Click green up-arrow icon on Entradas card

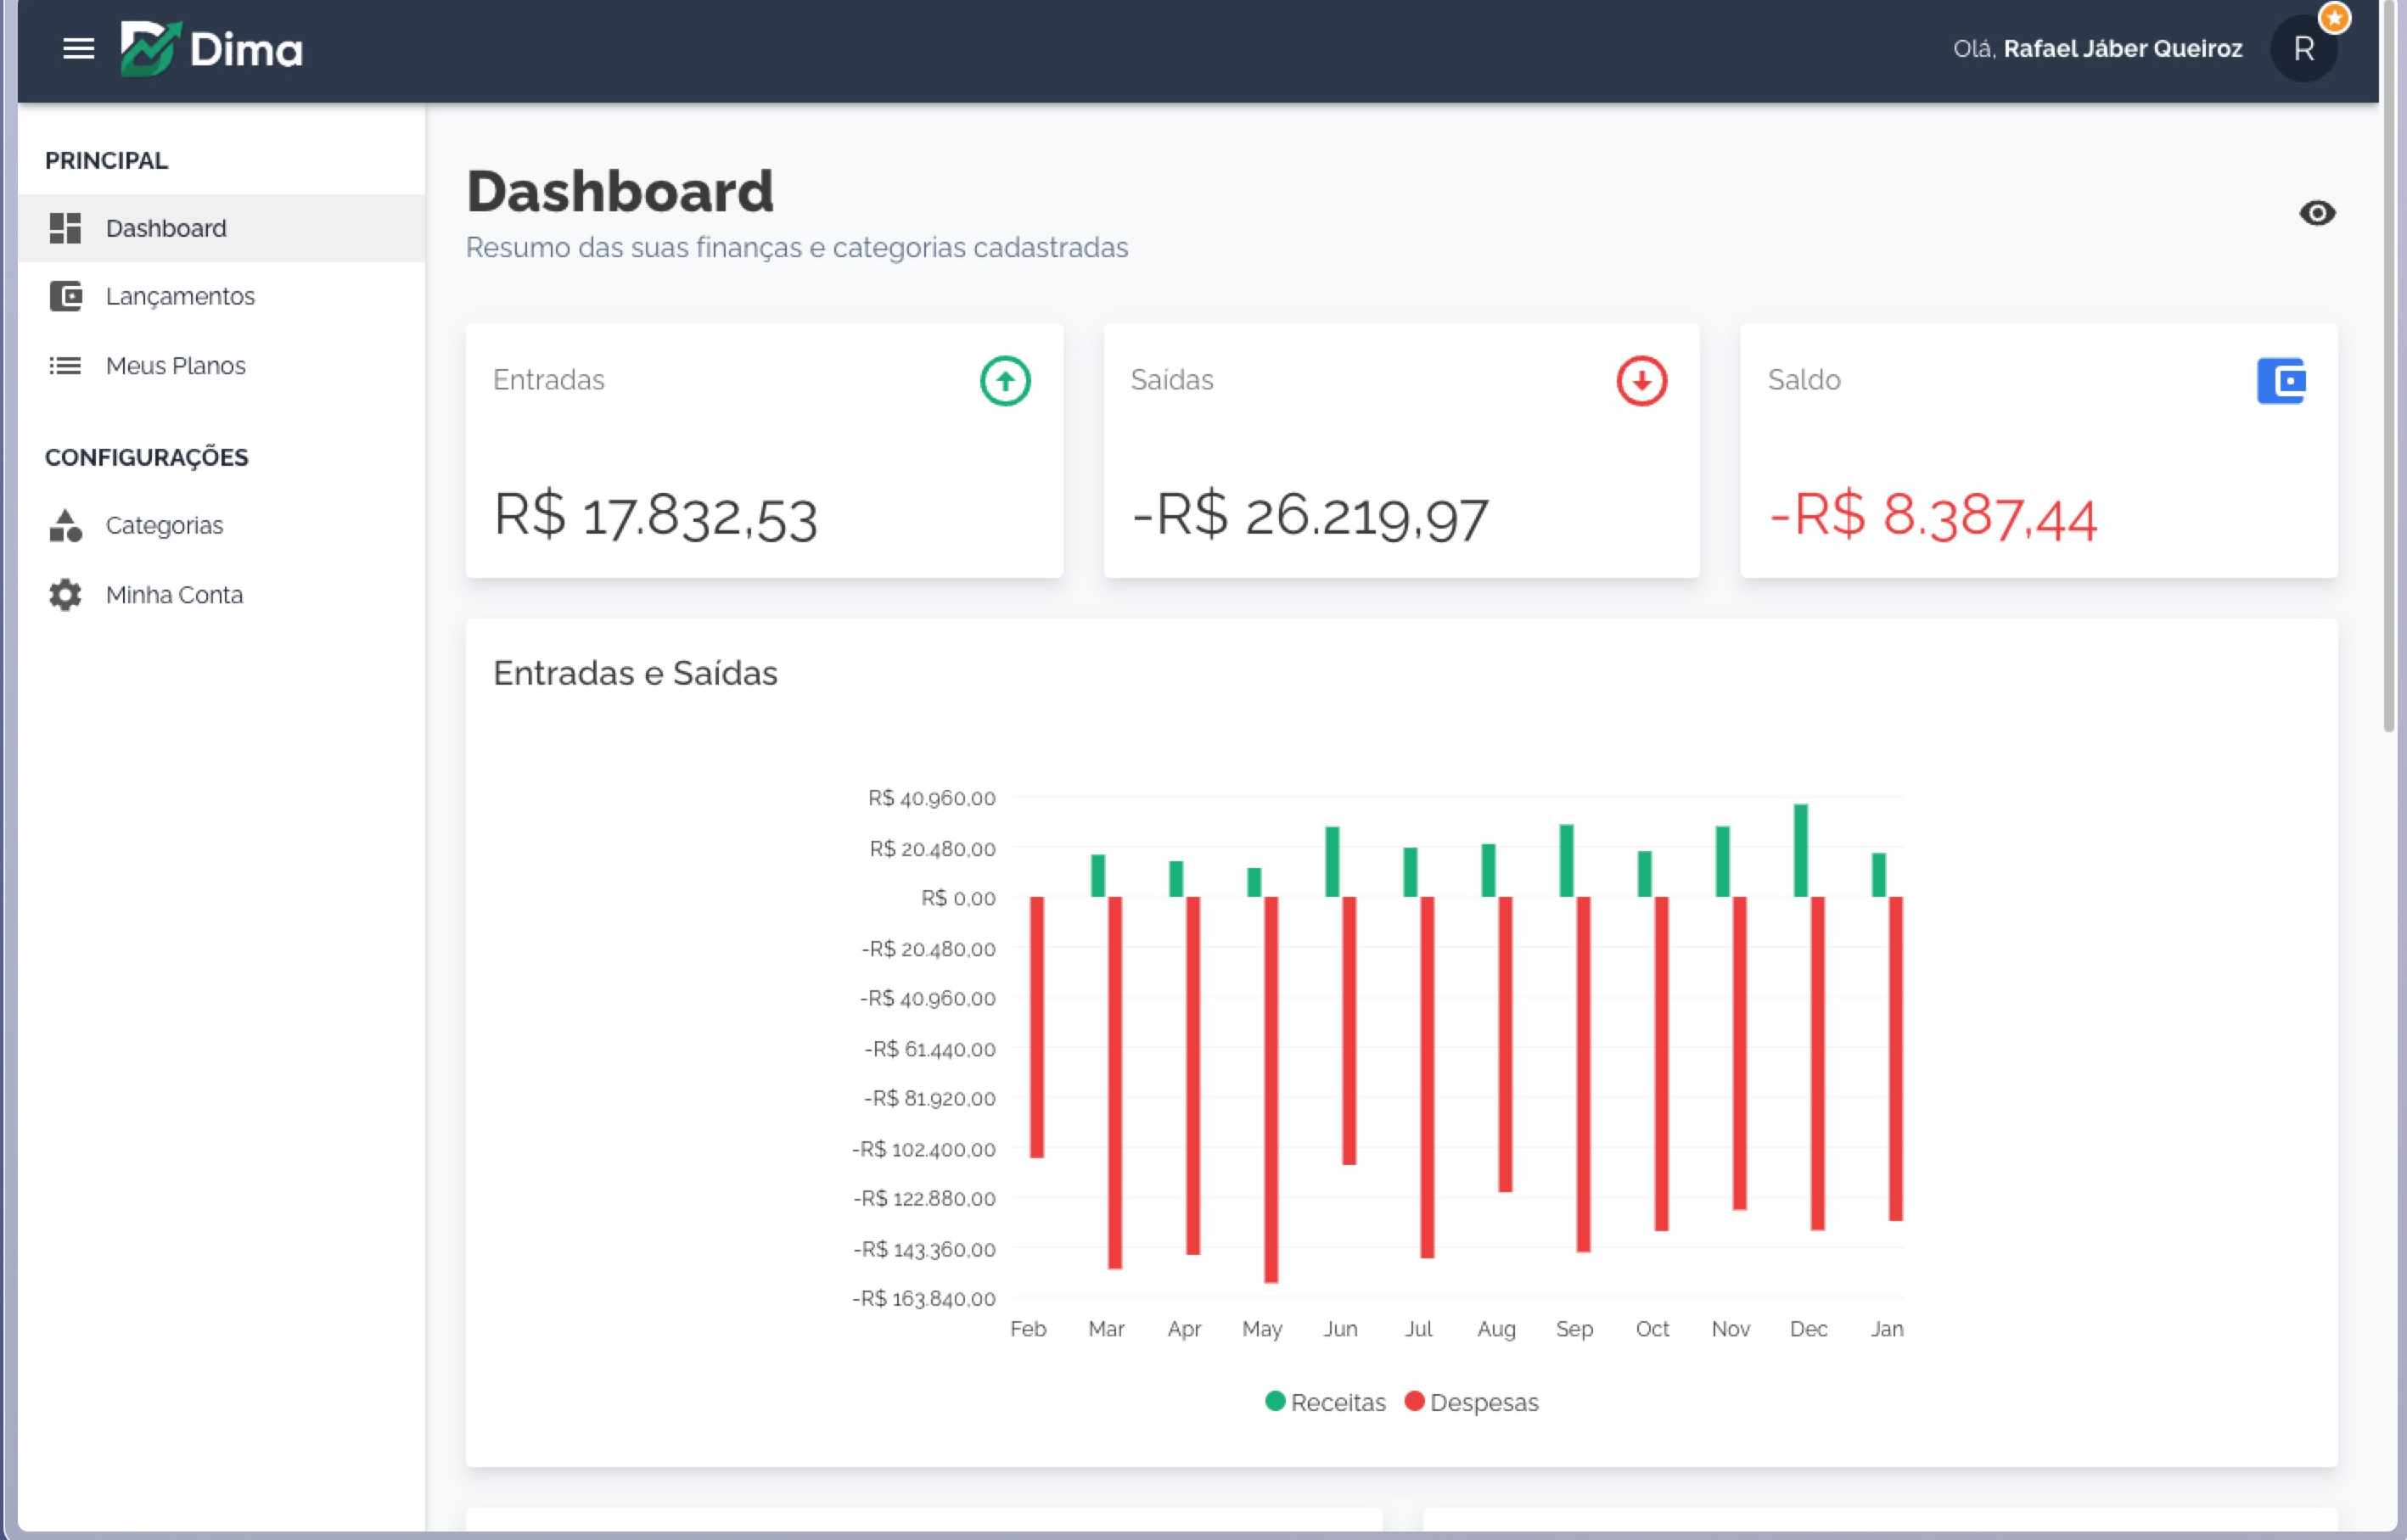pos(1005,381)
